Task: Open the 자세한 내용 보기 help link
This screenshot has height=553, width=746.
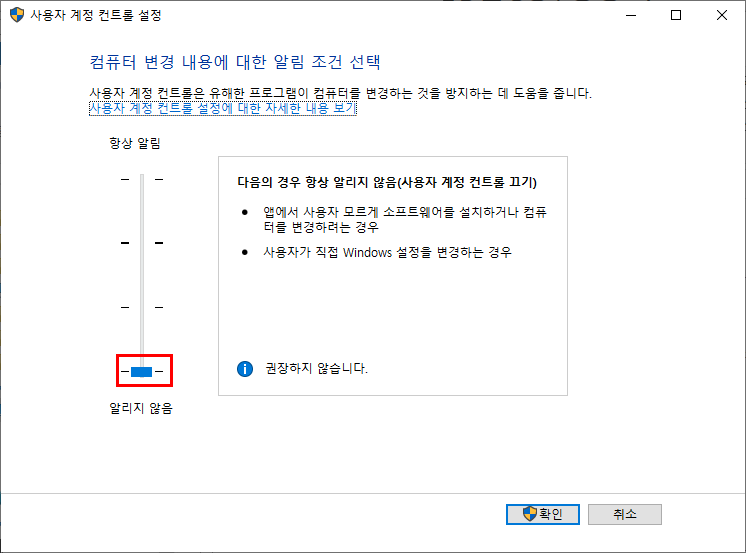Action: click(x=223, y=108)
